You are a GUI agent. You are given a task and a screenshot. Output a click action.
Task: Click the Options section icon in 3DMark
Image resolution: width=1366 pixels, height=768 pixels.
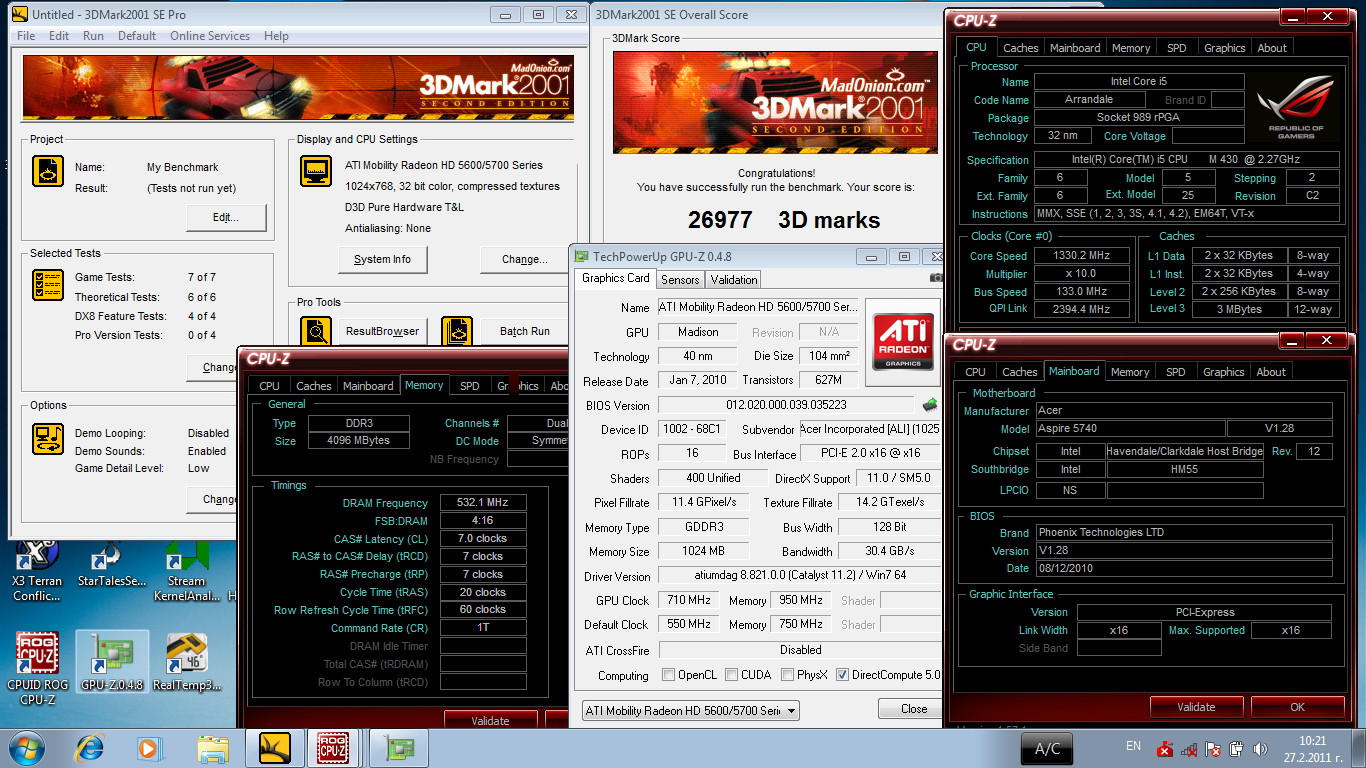[x=48, y=438]
